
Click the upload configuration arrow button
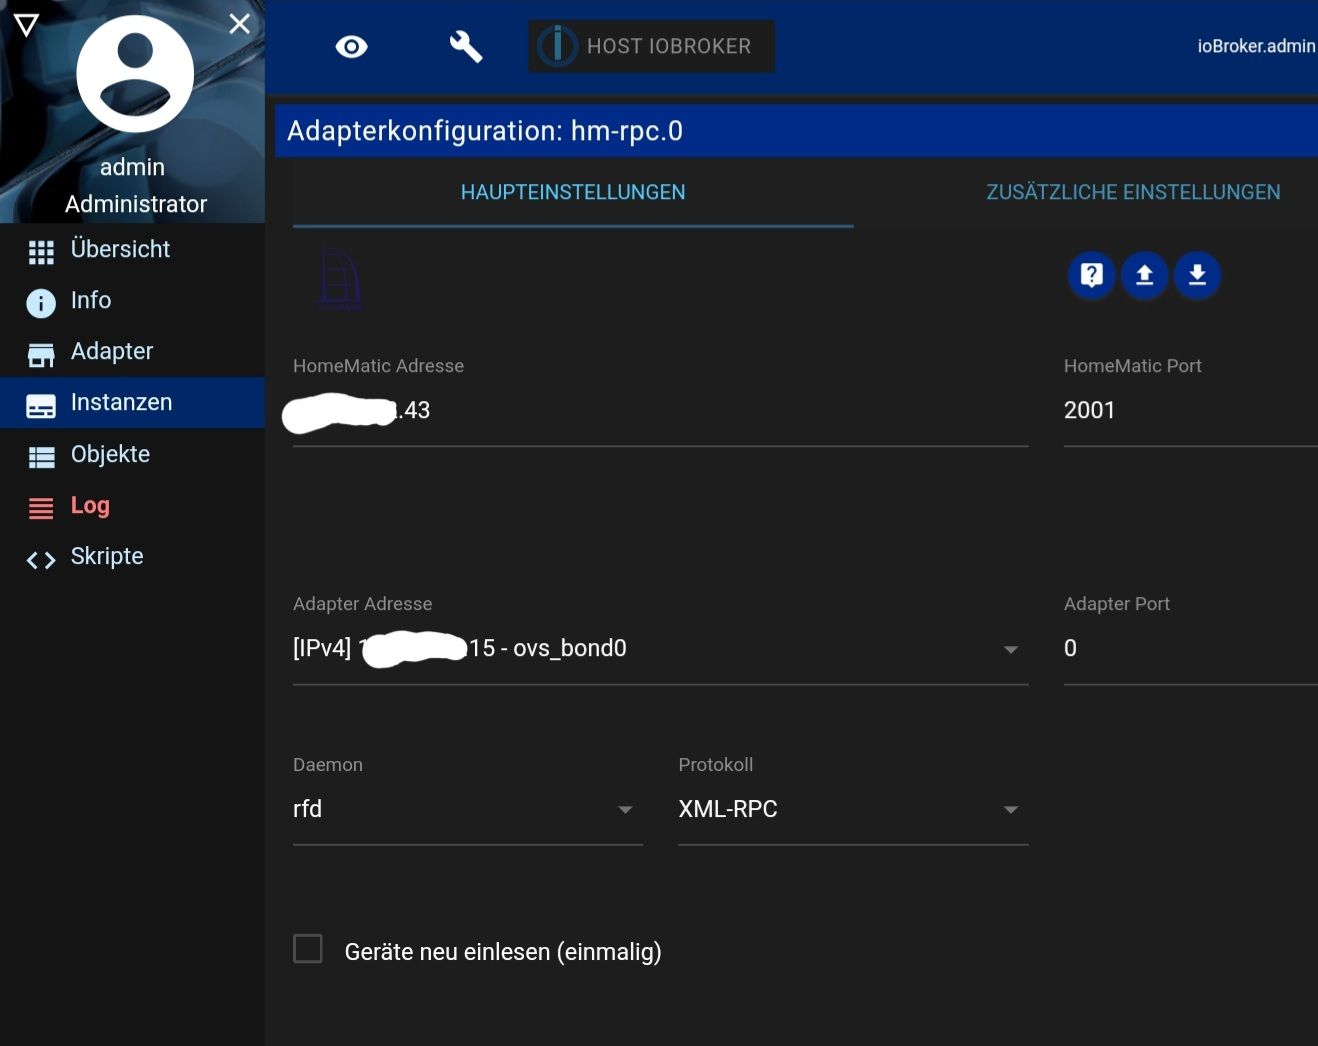click(x=1145, y=275)
